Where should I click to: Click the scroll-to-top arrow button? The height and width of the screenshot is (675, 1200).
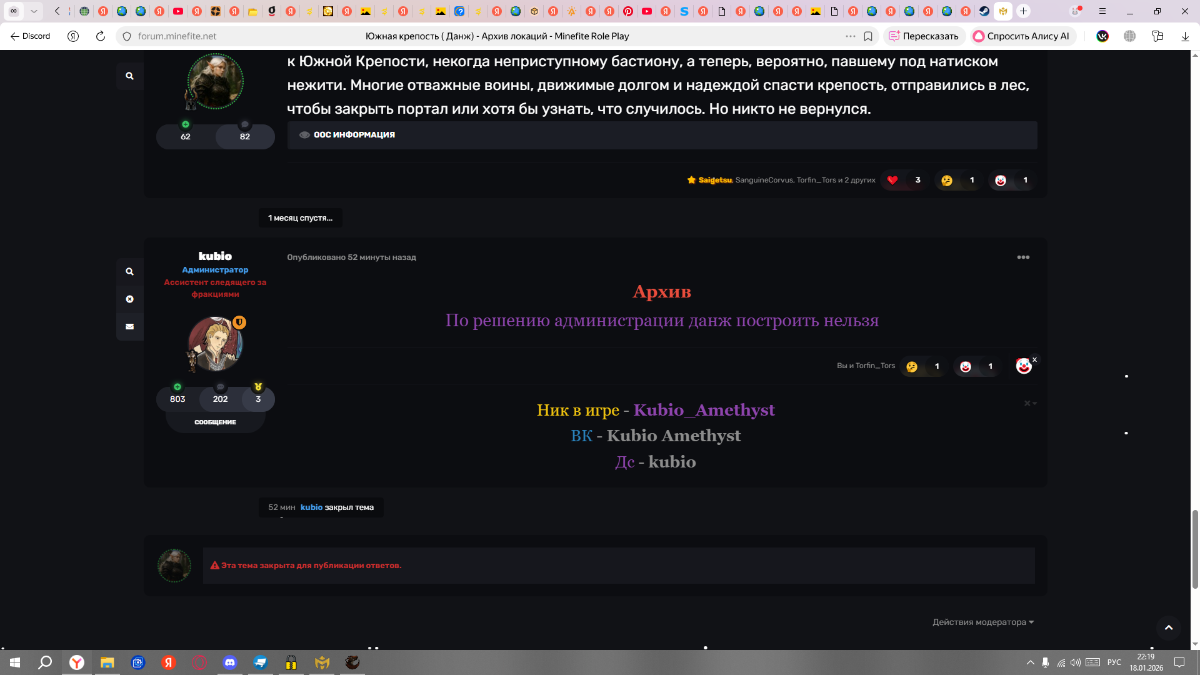[1167, 628]
